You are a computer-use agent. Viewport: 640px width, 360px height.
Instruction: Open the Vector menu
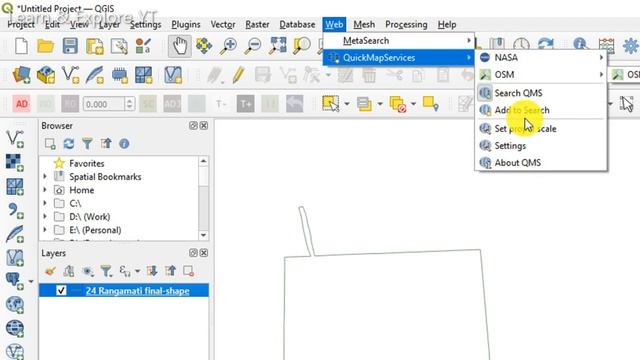click(x=223, y=24)
